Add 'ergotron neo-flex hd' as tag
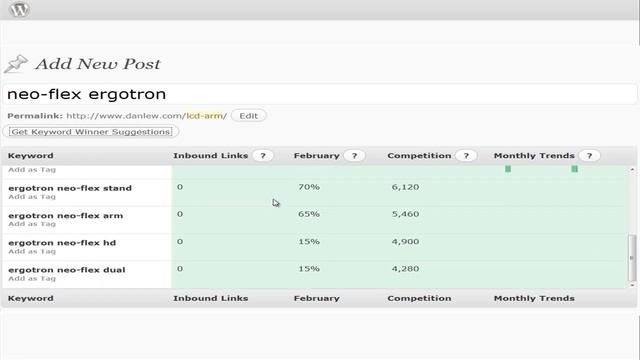This screenshot has height=360, width=640. [32, 251]
